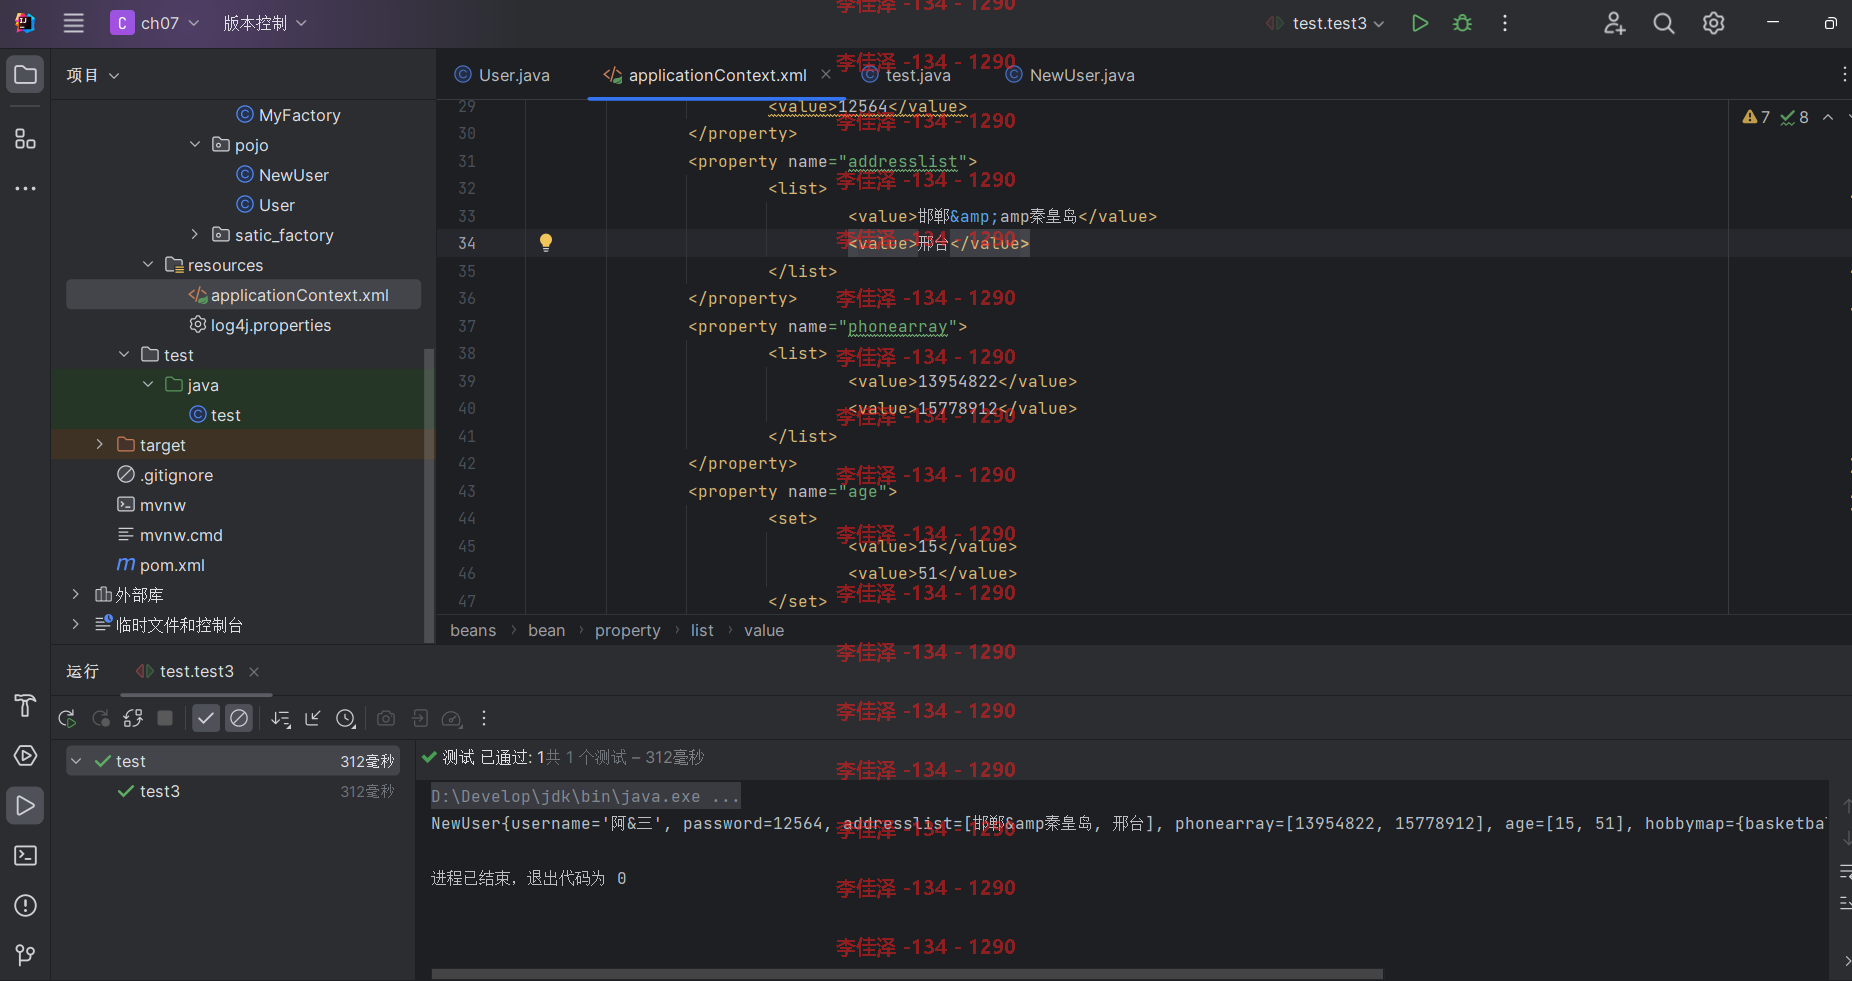This screenshot has width=1852, height=981.
Task: Open NewUser class in project tree
Action: (x=282, y=175)
